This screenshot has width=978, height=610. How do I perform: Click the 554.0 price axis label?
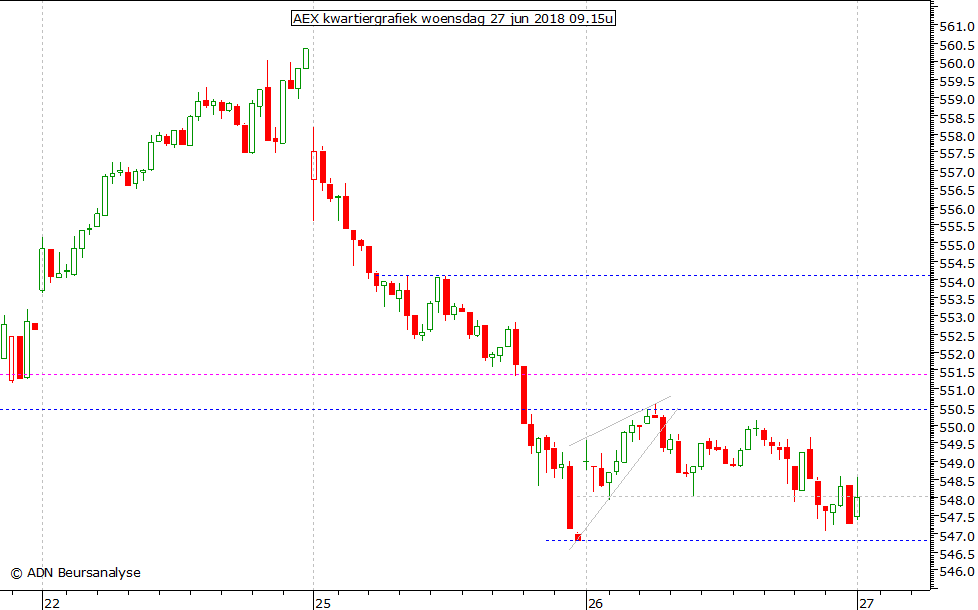[x=957, y=283]
